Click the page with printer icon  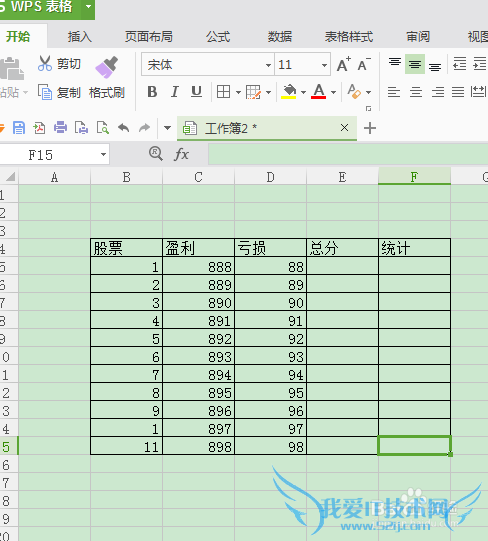click(x=81, y=128)
